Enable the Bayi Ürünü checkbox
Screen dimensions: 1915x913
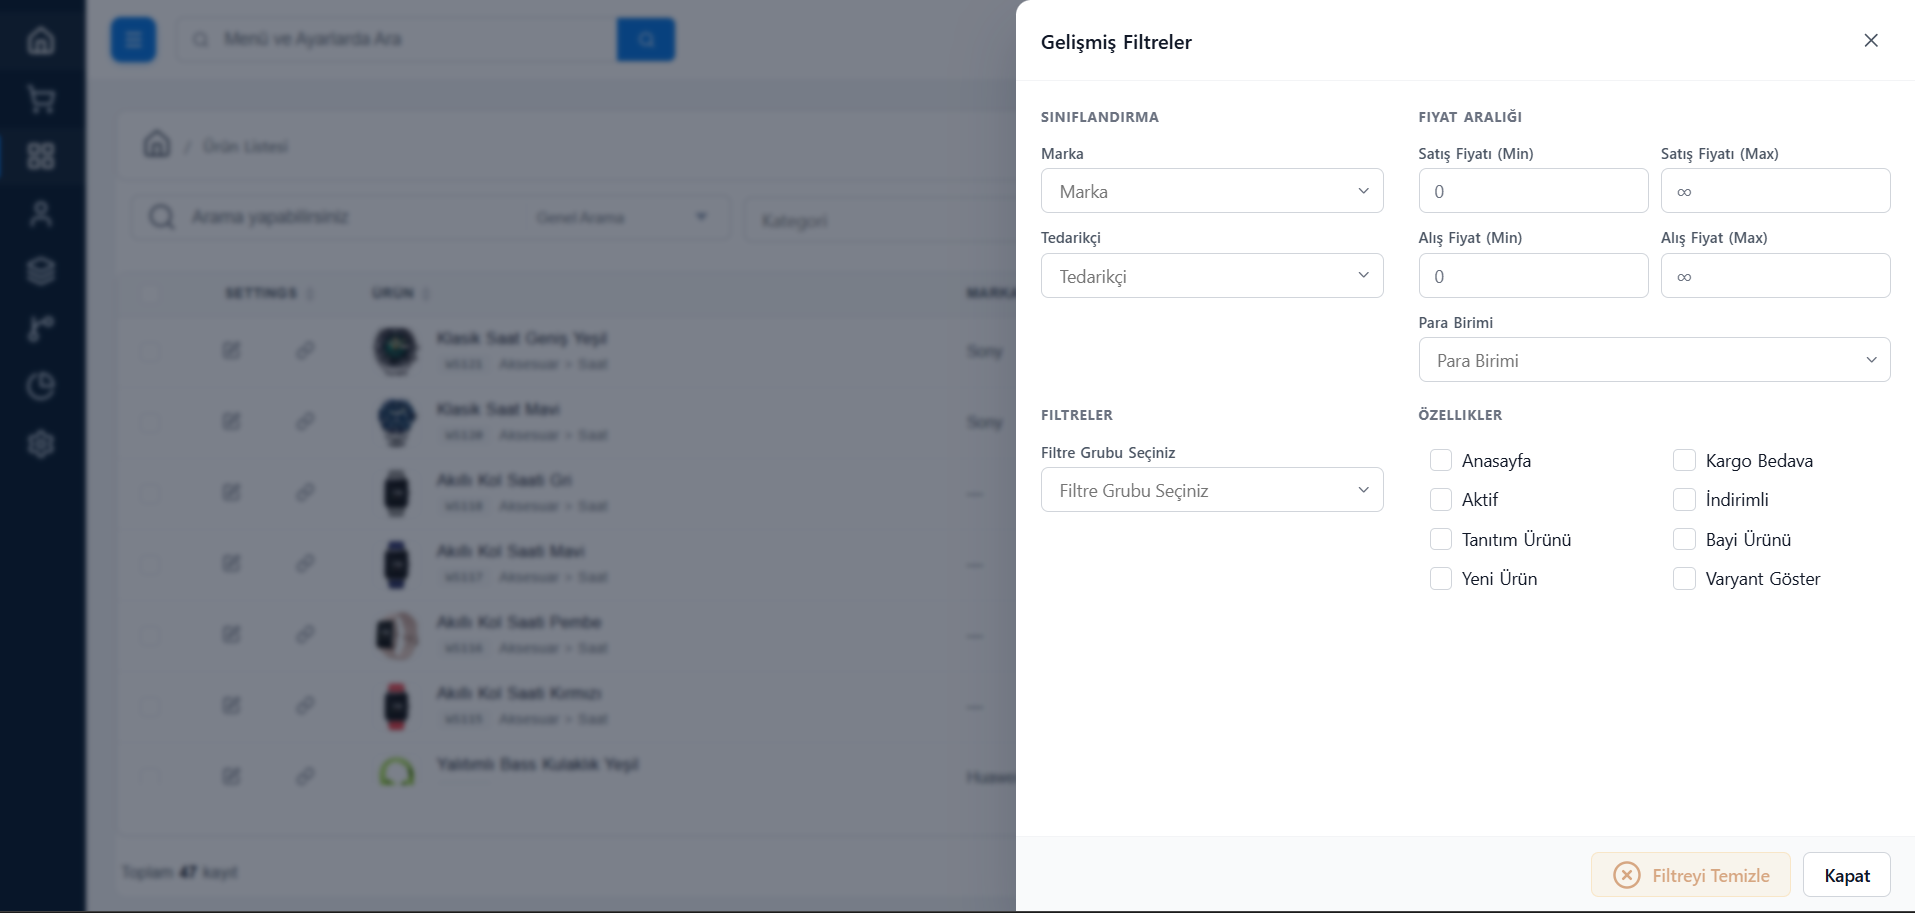[1684, 539]
